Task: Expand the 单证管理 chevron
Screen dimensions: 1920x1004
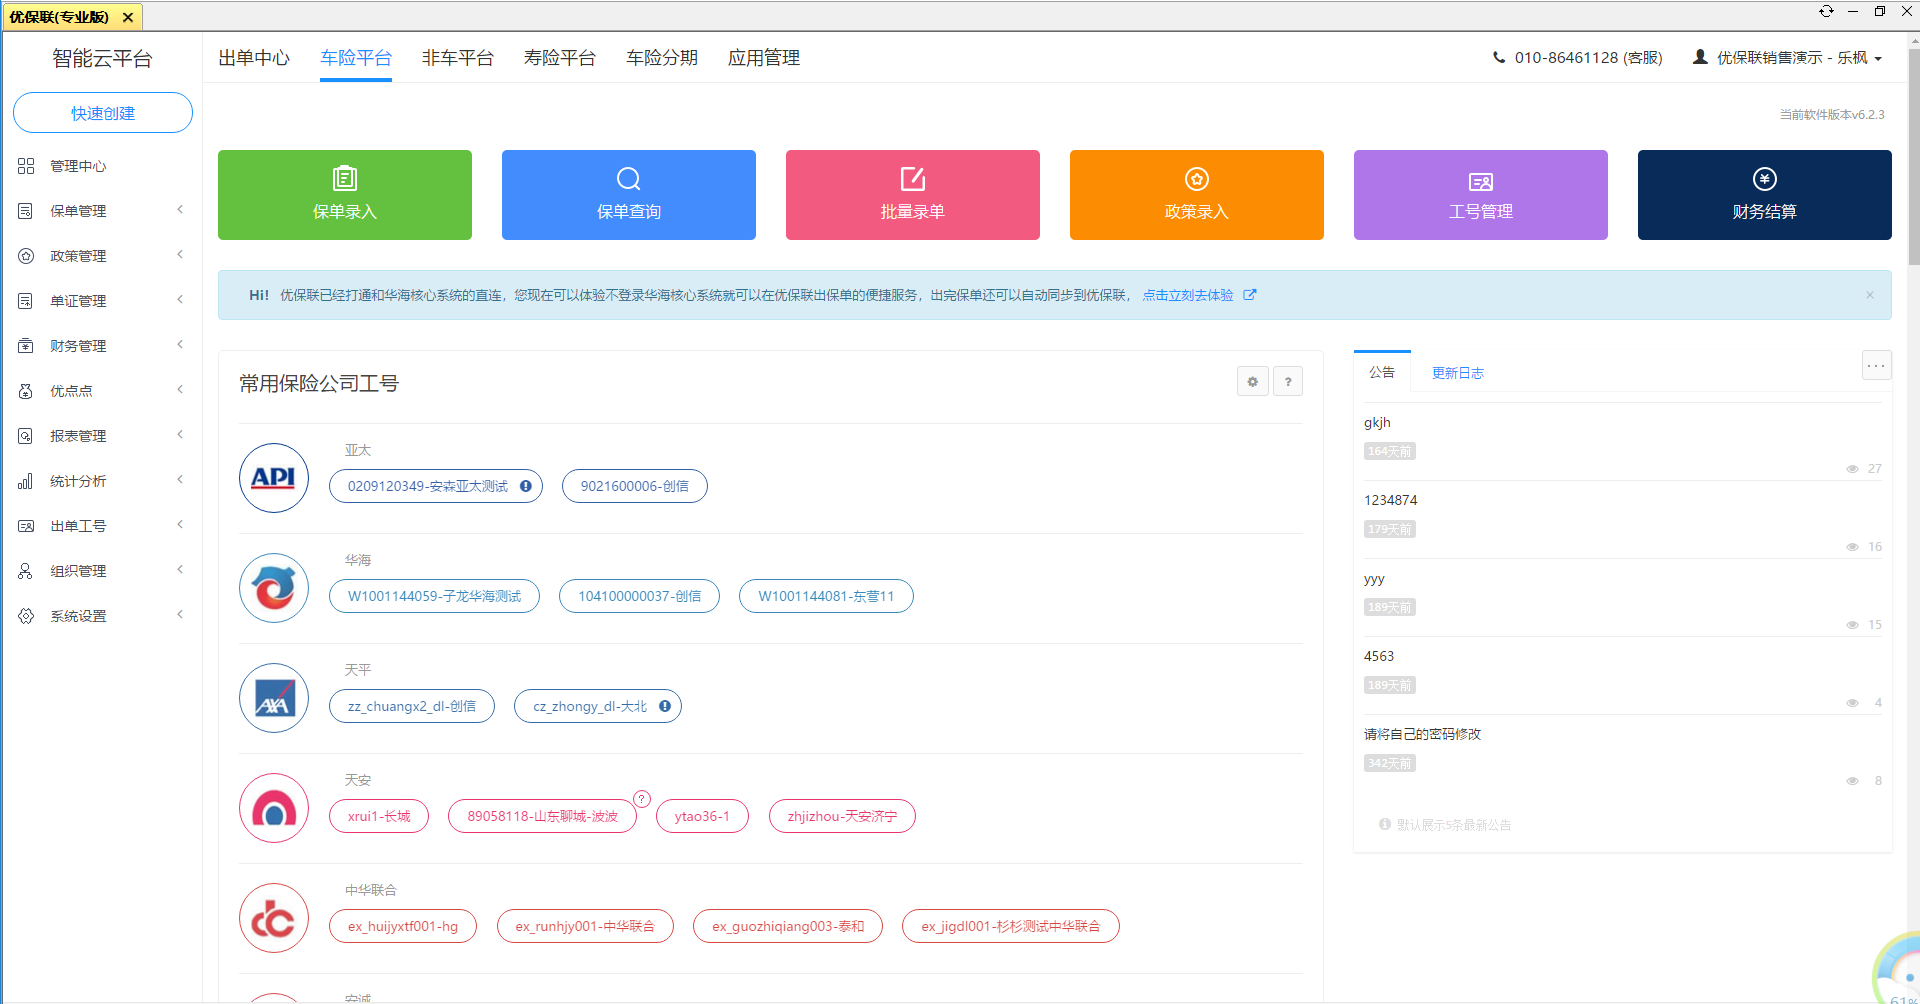Action: (180, 300)
